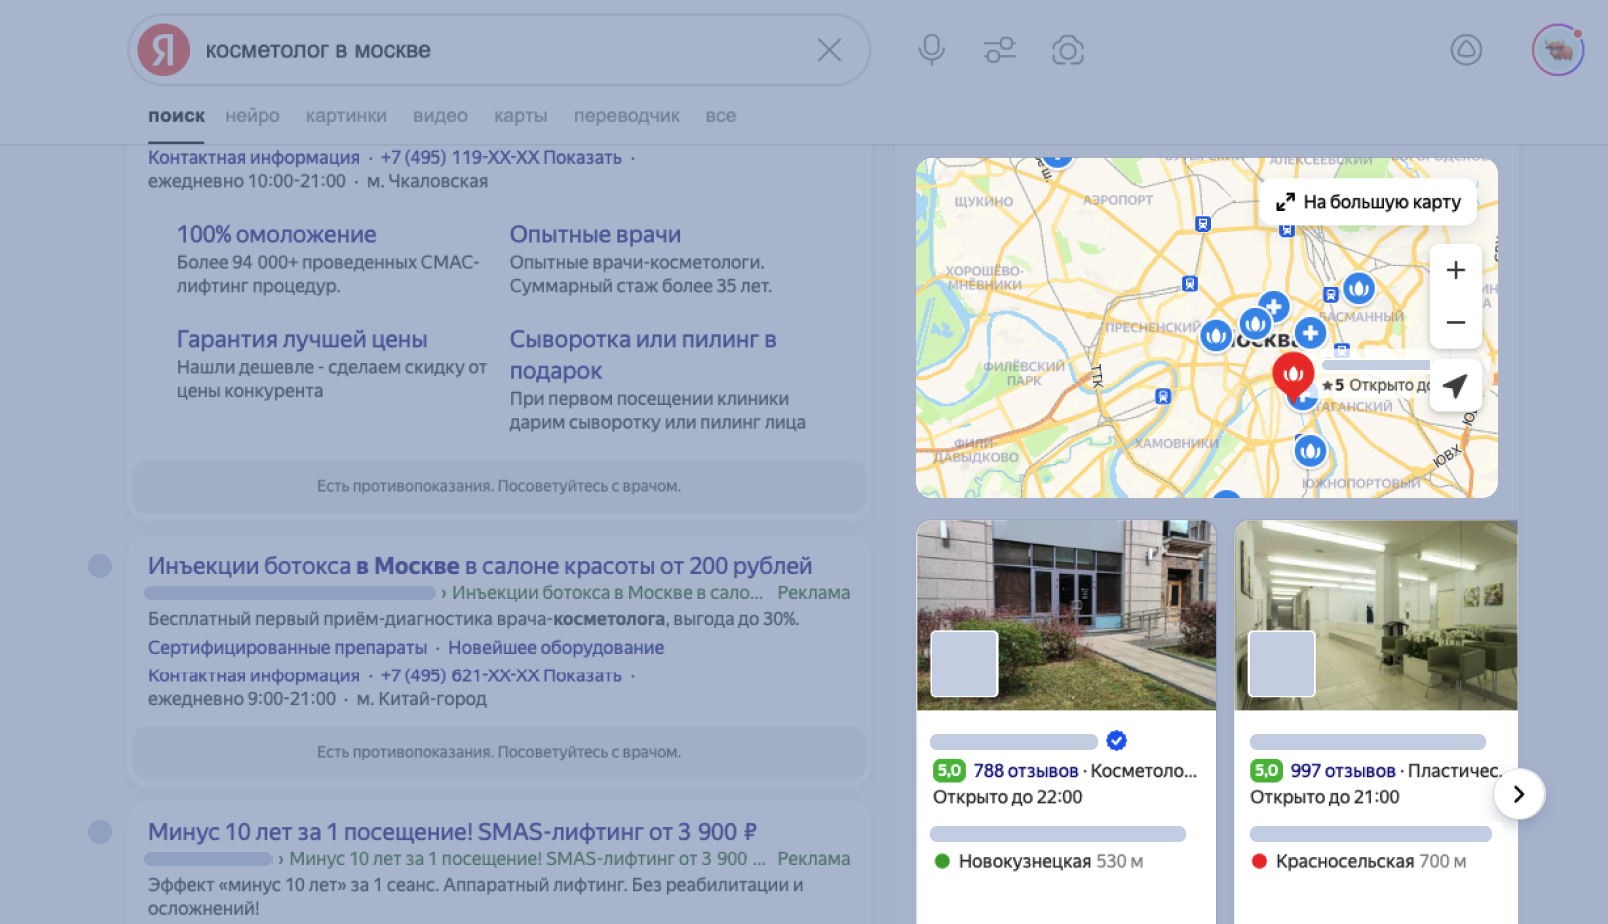Open user profile avatar

tap(1558, 50)
